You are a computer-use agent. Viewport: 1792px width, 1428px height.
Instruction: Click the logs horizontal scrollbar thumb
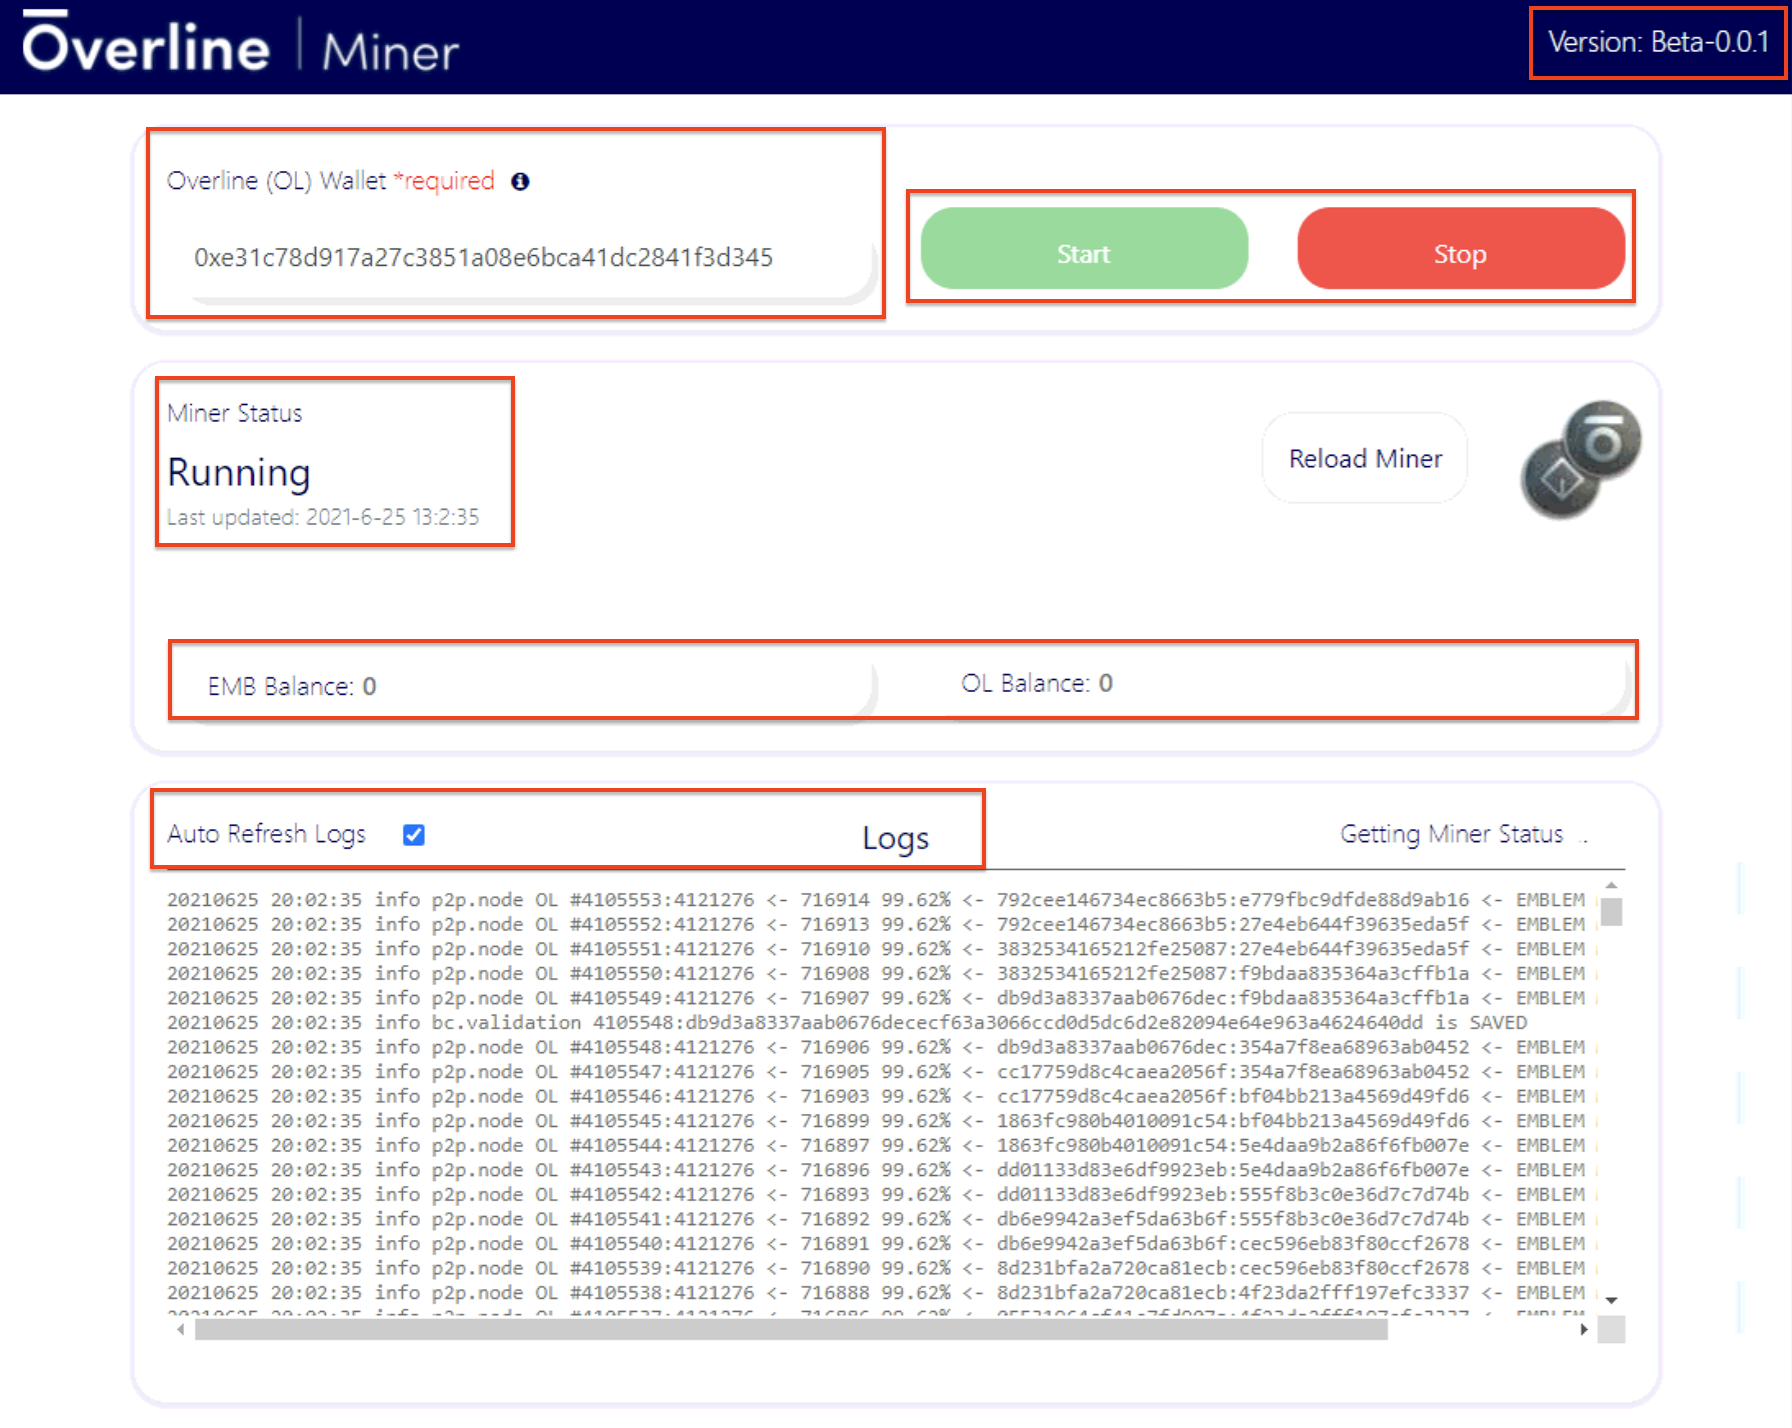791,1329
